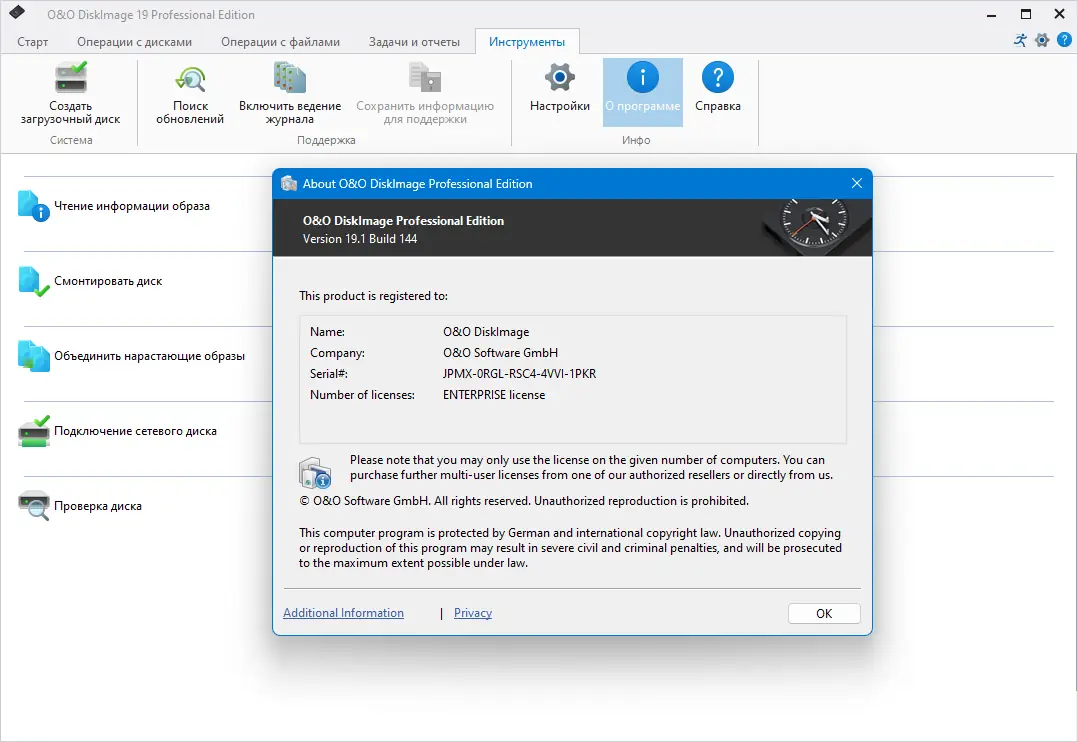The image size is (1078, 742).
Task: Click Сохранить информацию для поддержки icon
Action: point(425,77)
